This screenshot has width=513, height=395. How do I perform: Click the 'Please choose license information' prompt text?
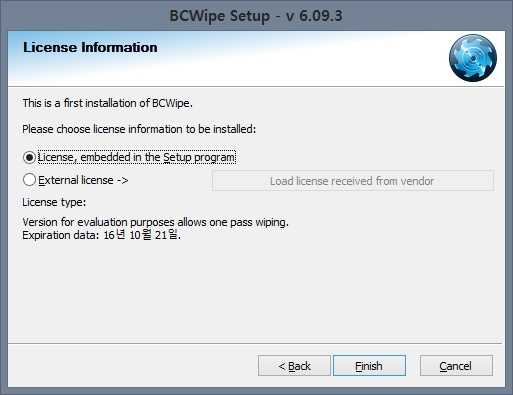(139, 129)
